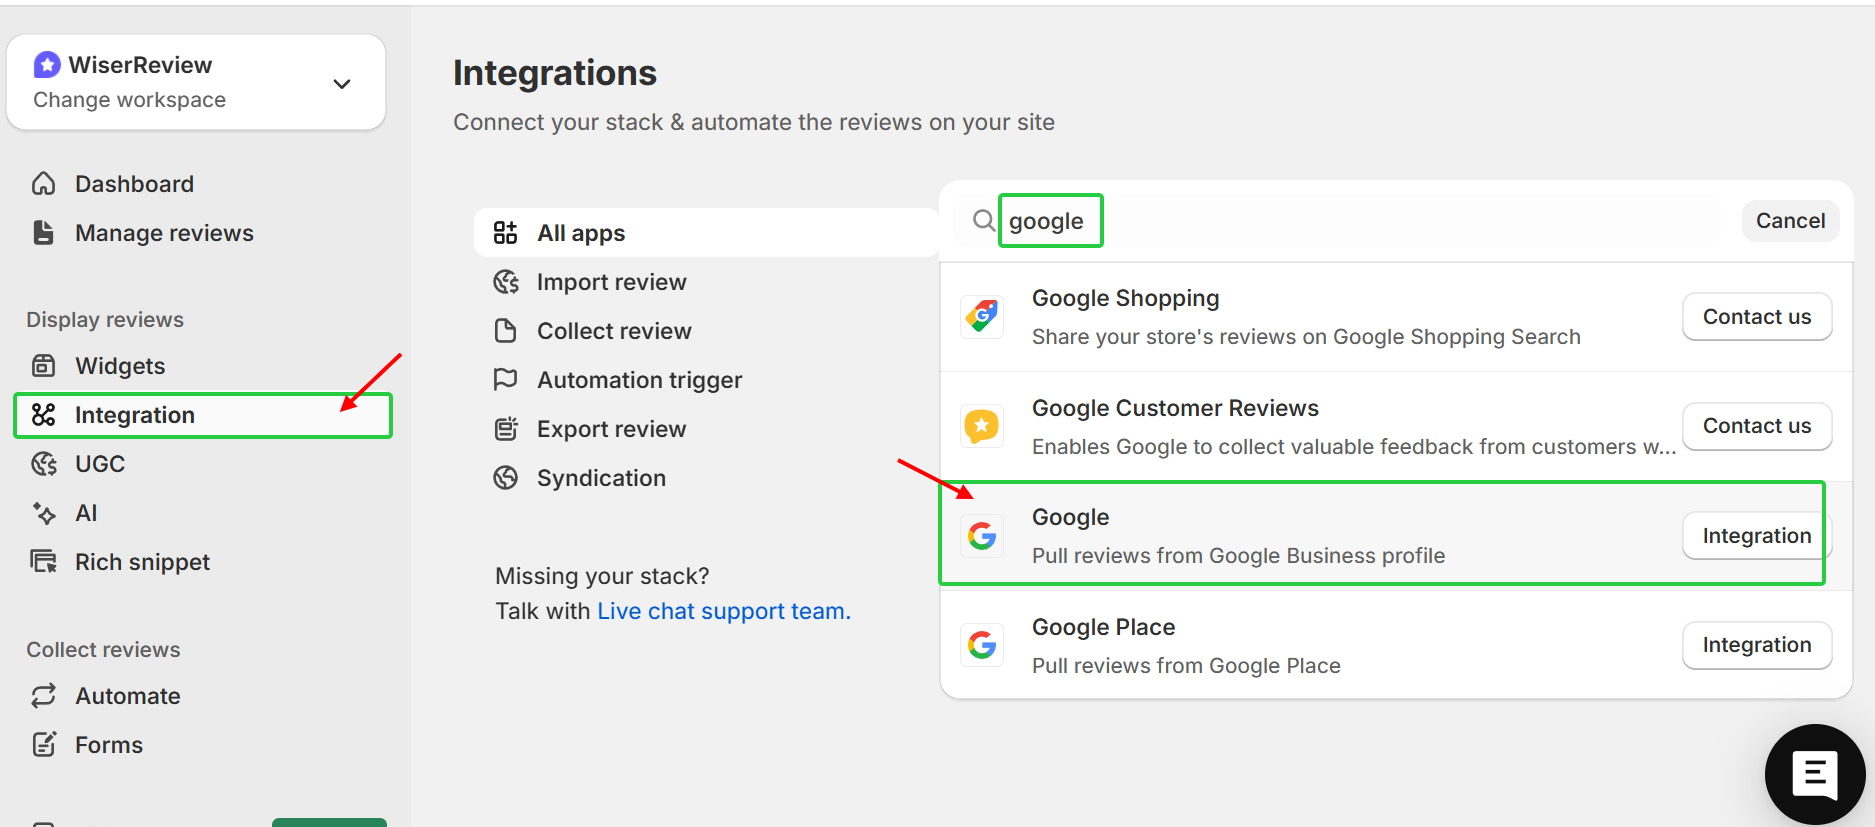Image resolution: width=1875 pixels, height=827 pixels.
Task: Switch to the Import review category
Action: point(611,281)
